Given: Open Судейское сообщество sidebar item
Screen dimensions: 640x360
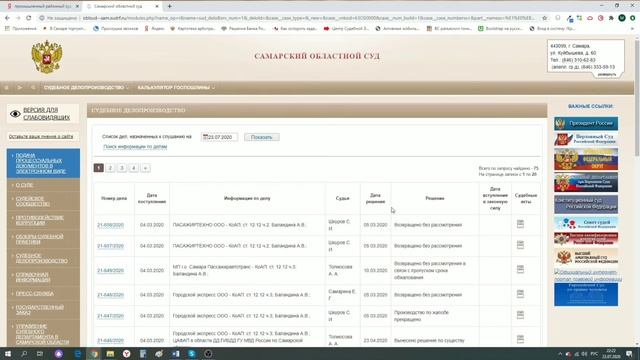Looking at the screenshot, I should click(32, 201).
